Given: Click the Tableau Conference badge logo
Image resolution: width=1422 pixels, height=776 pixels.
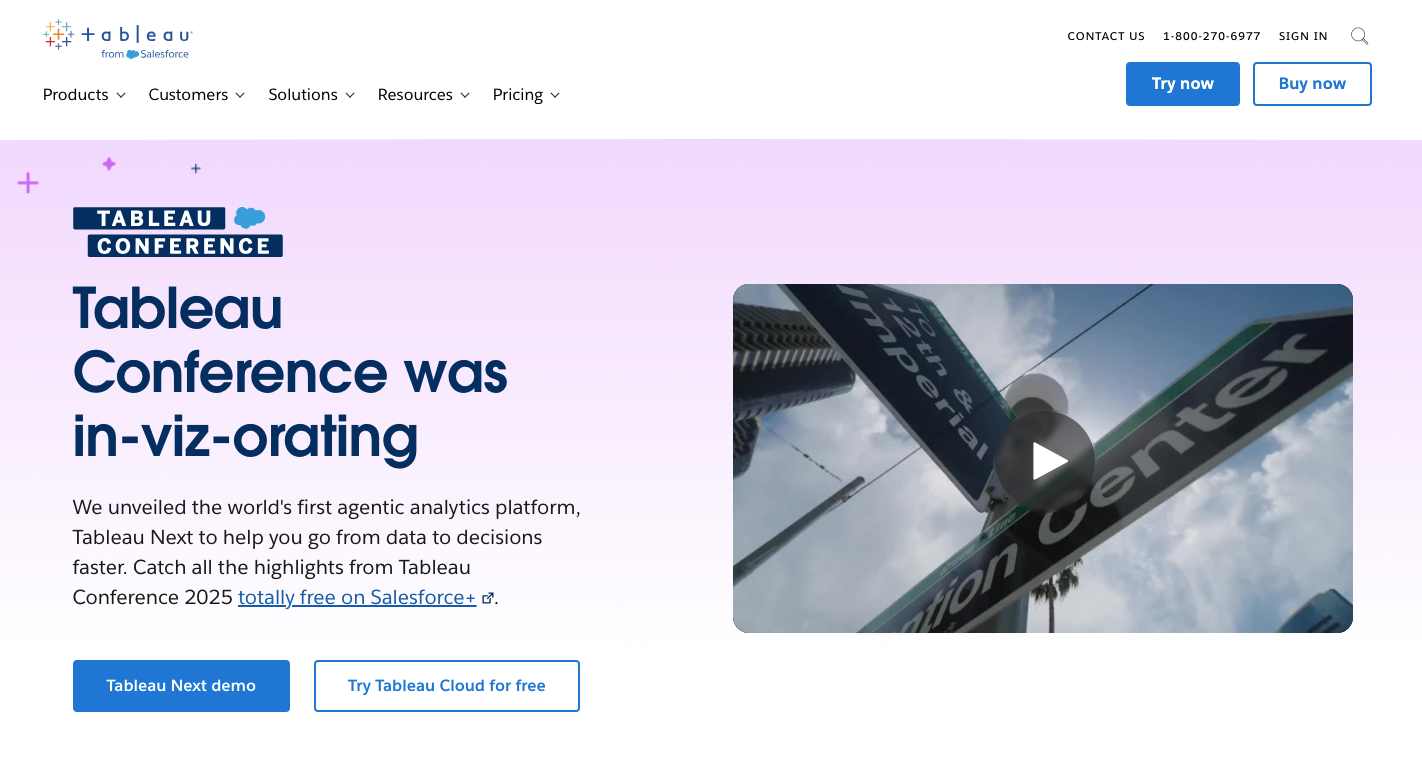Looking at the screenshot, I should (x=178, y=232).
